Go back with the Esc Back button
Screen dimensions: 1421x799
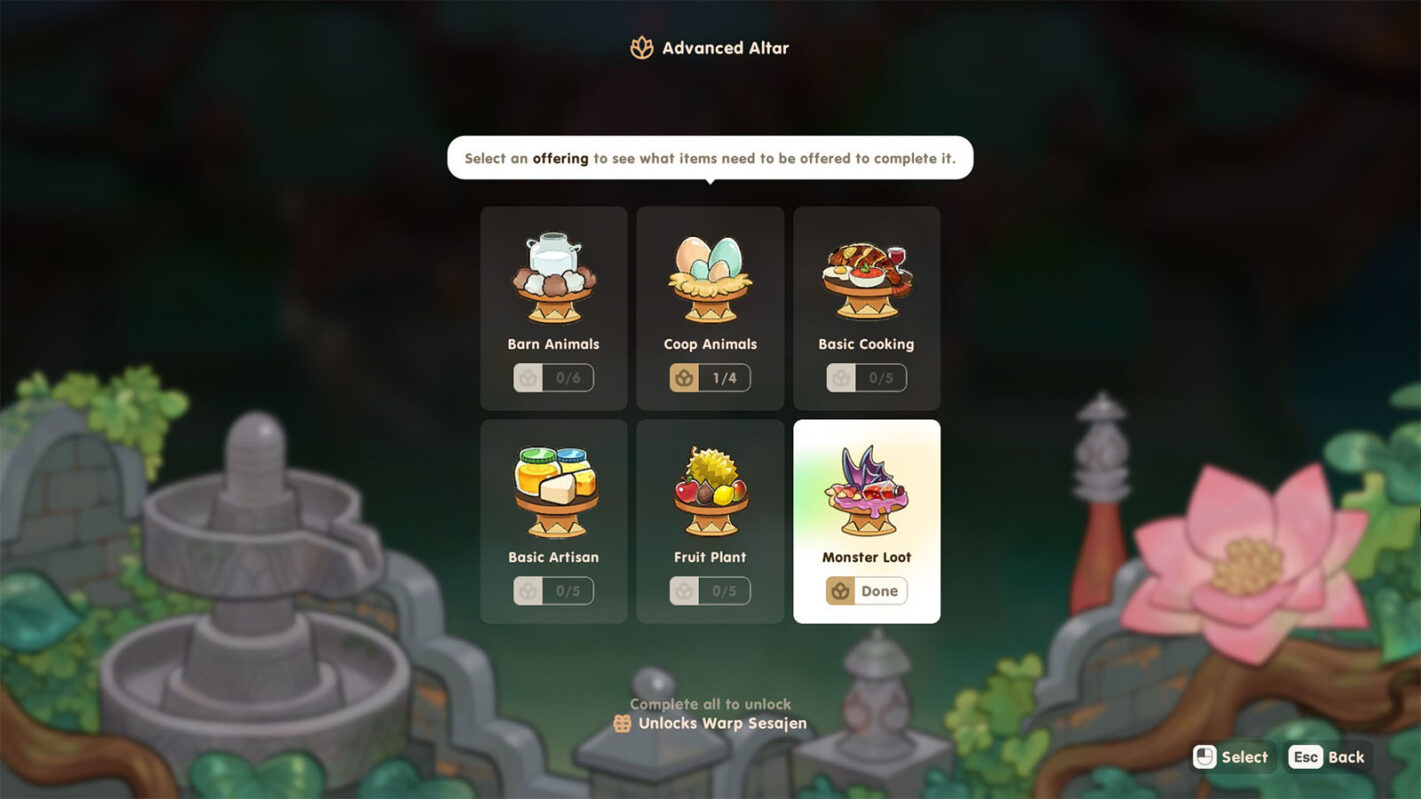(x=1329, y=757)
